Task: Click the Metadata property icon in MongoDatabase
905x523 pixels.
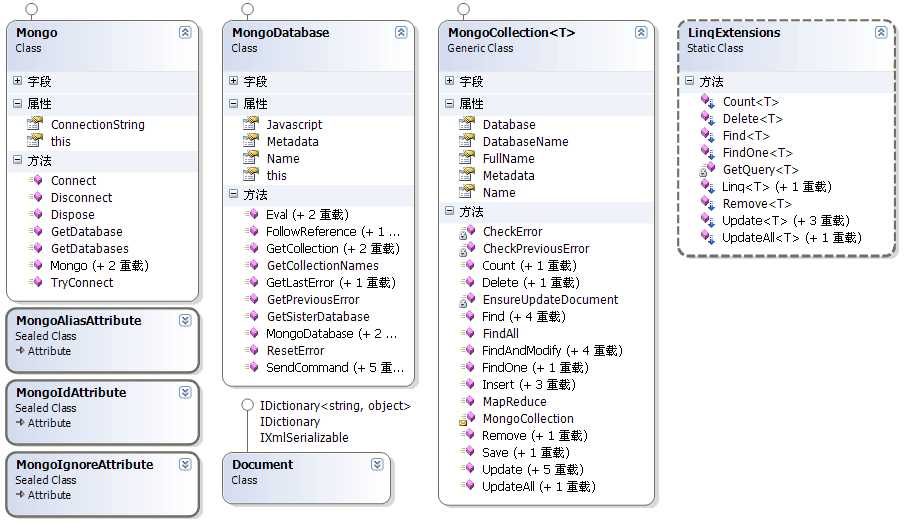Action: click(x=251, y=141)
